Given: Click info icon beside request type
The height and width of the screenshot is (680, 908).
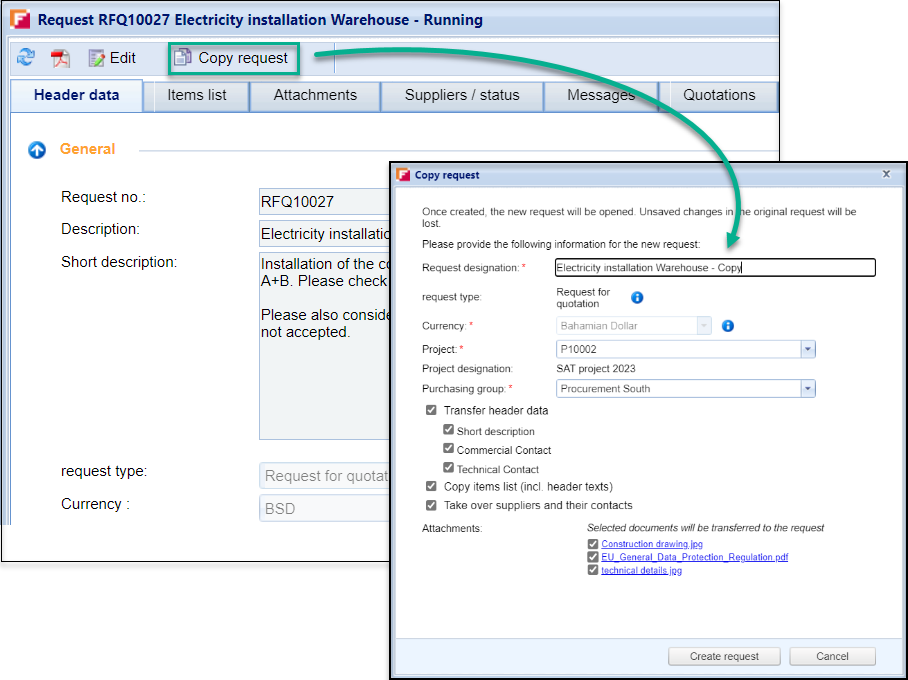Looking at the screenshot, I should [x=637, y=298].
